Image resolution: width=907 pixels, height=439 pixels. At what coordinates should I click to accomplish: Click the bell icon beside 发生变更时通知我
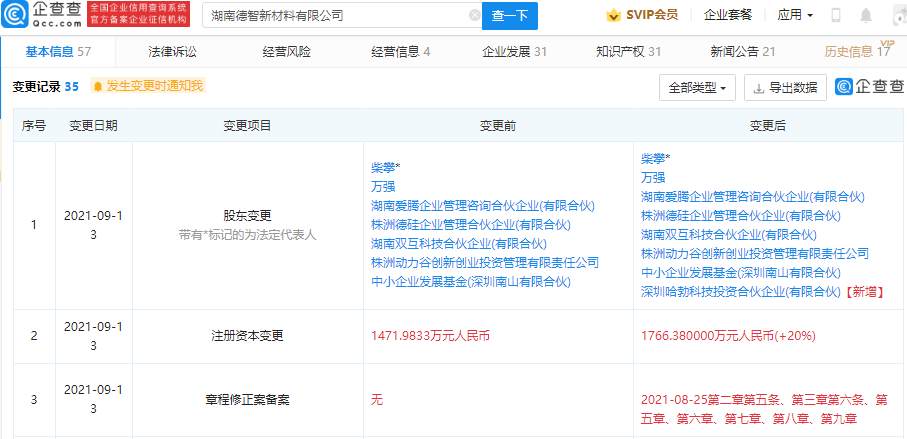click(98, 86)
